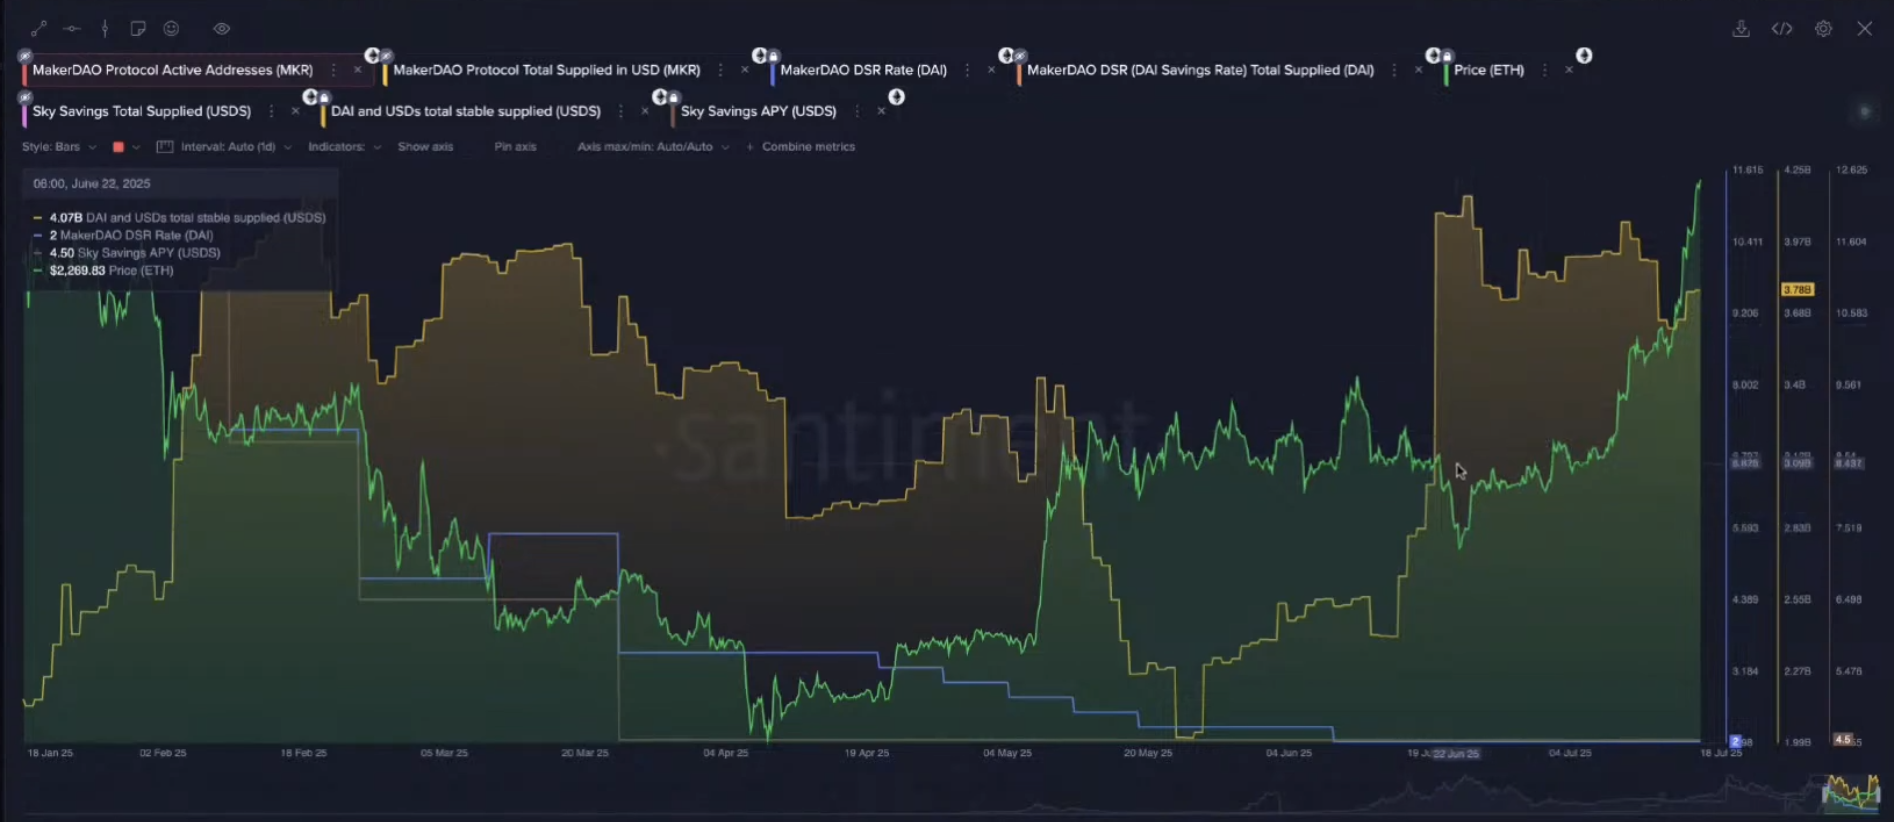Open kebab menu for MakerDAO DSR Rate (DAI)
Image resolution: width=1894 pixels, height=822 pixels.
(967, 70)
